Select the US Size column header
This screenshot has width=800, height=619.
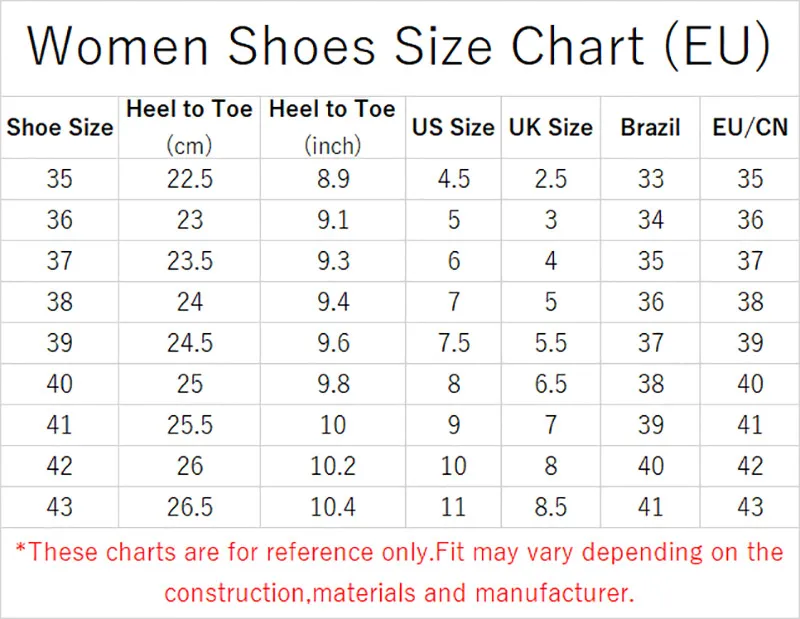(x=453, y=128)
